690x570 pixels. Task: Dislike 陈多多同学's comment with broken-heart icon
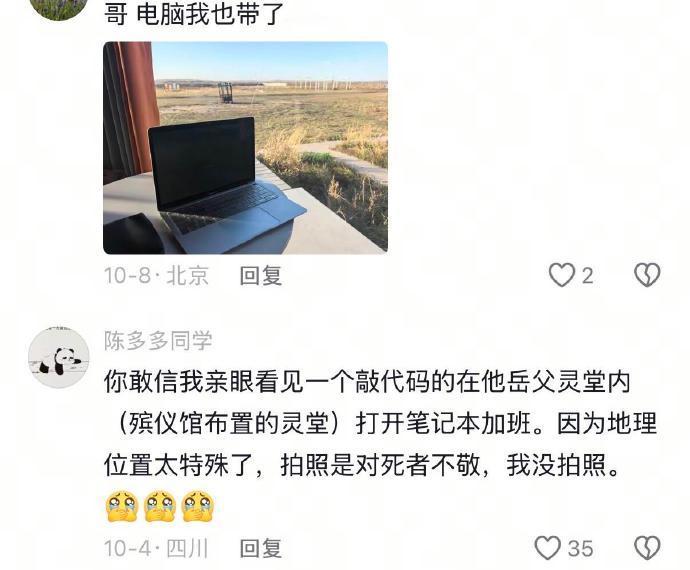tap(646, 548)
